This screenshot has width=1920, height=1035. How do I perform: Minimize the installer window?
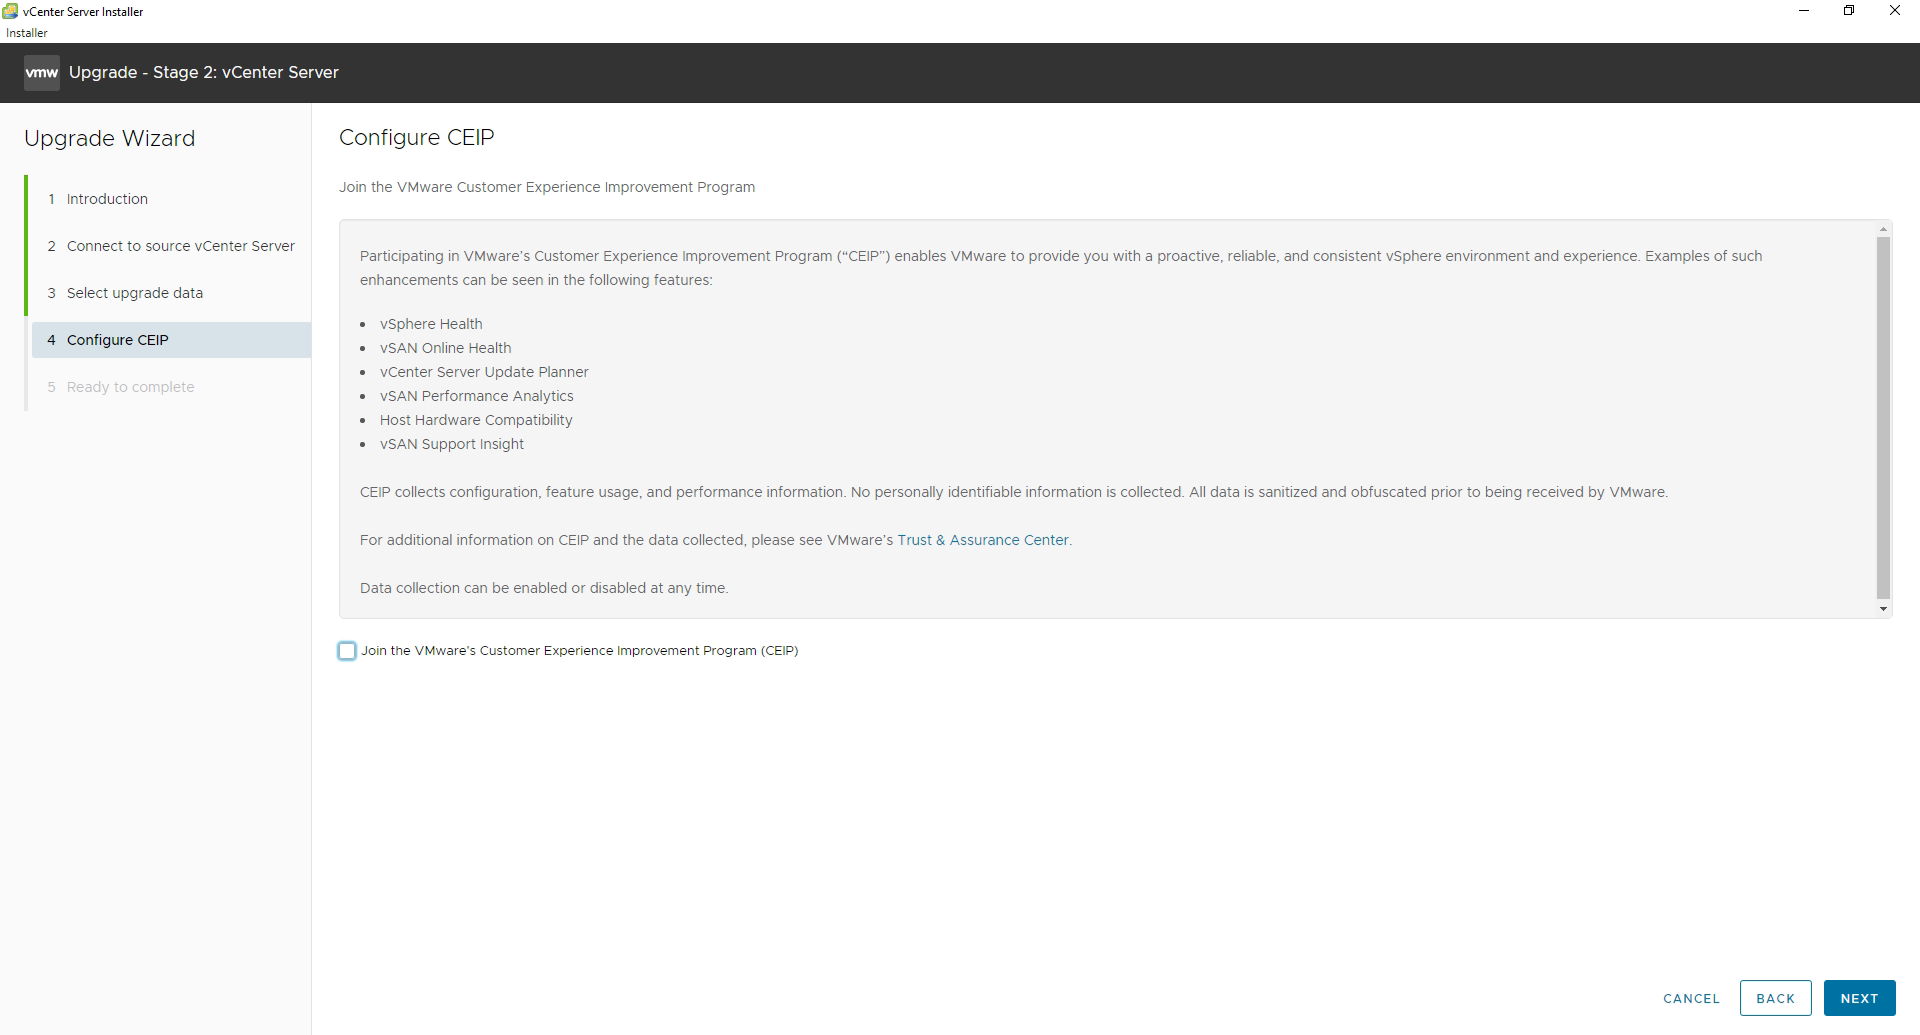(x=1804, y=11)
